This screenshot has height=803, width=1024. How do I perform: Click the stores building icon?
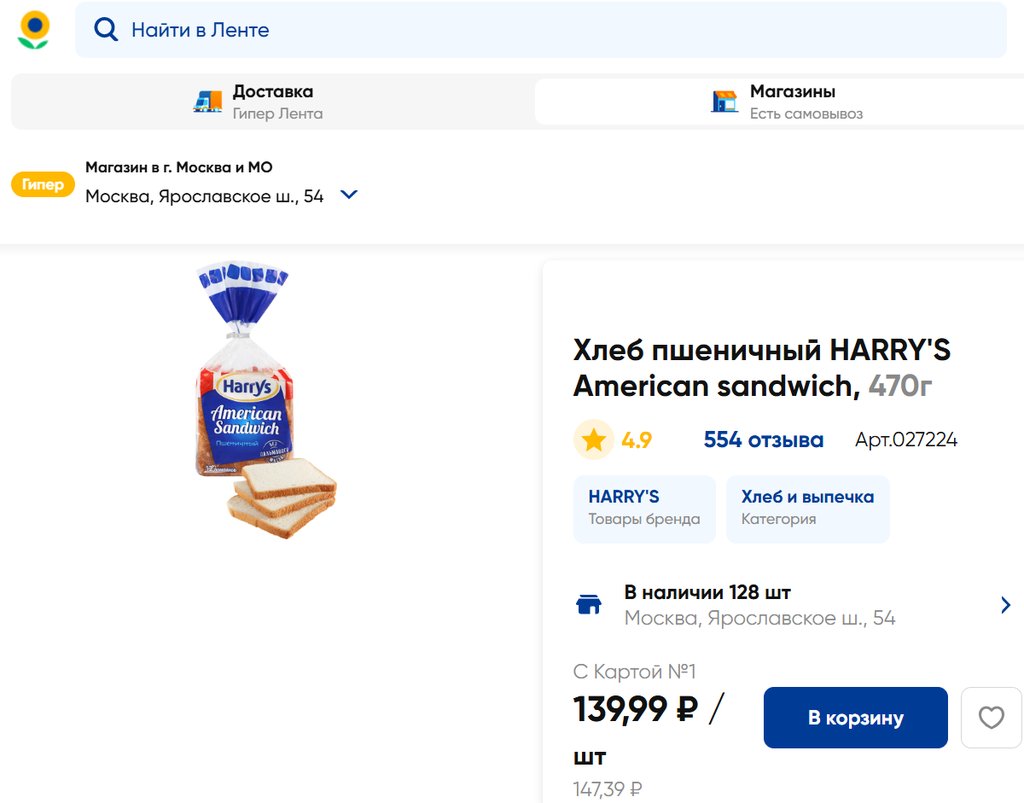724,101
